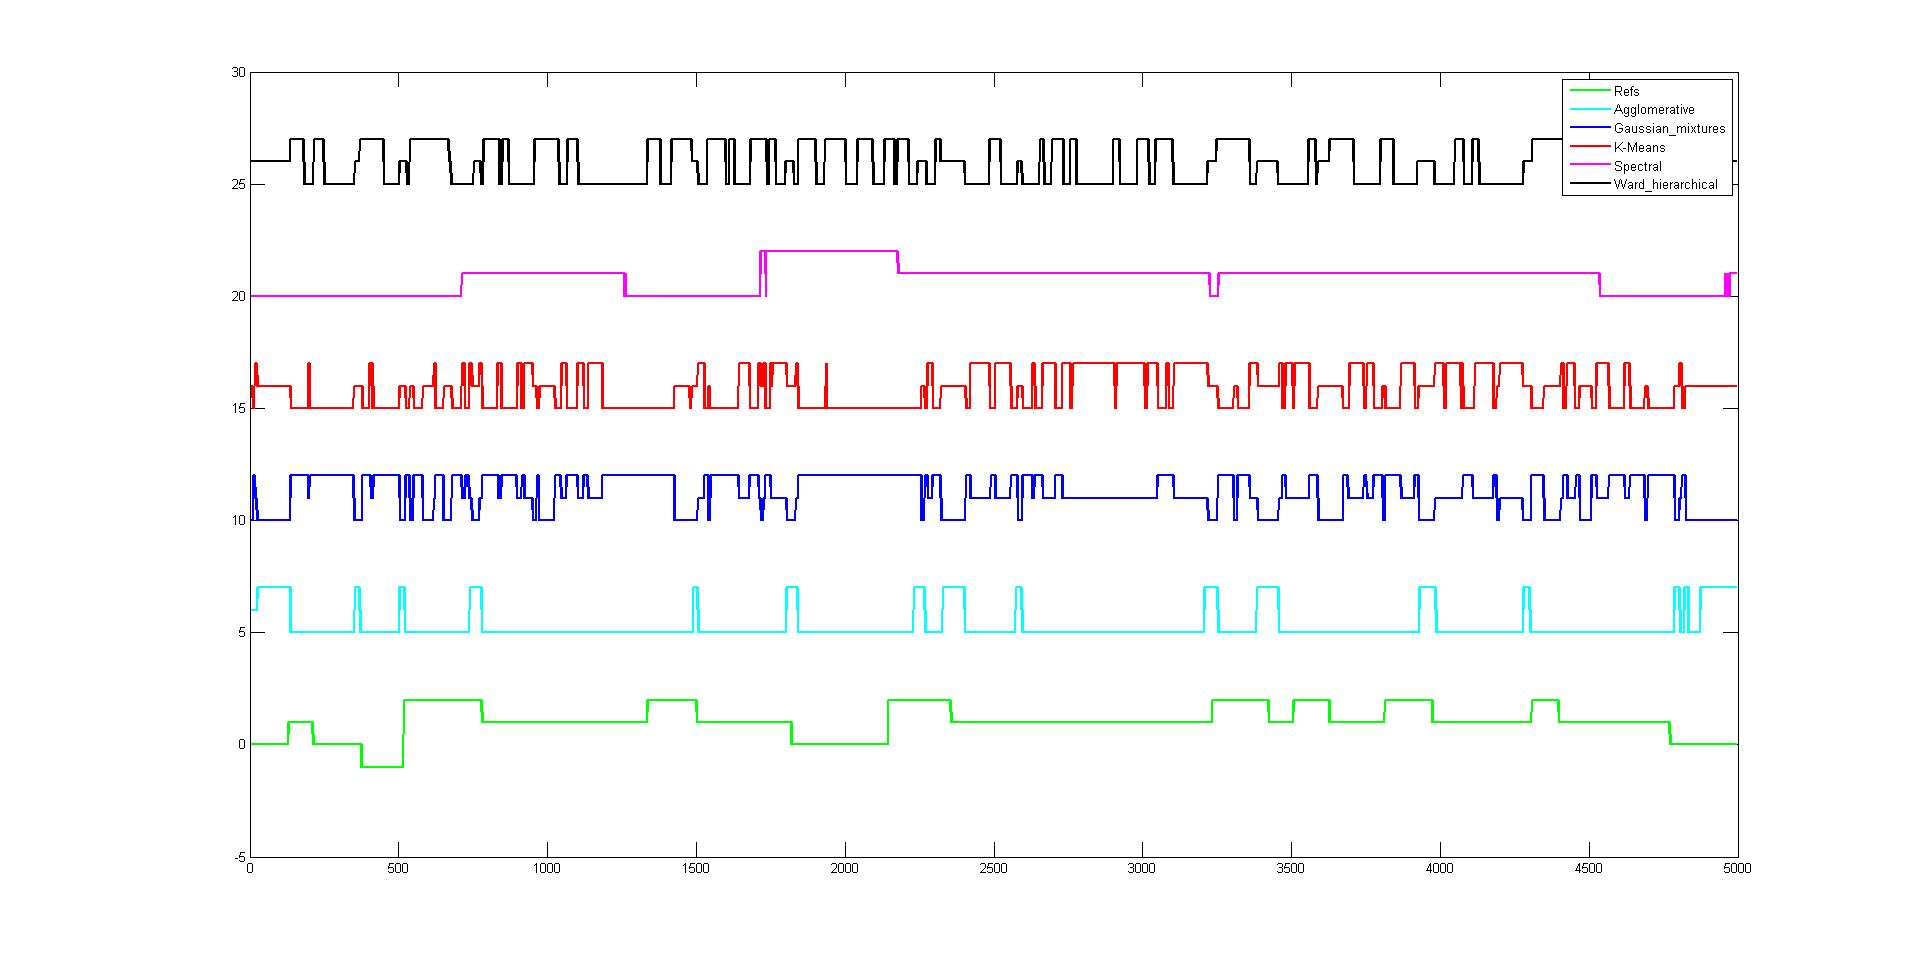Click the Refs legend label
Screen dimensions: 1920x963
[x=1626, y=91]
